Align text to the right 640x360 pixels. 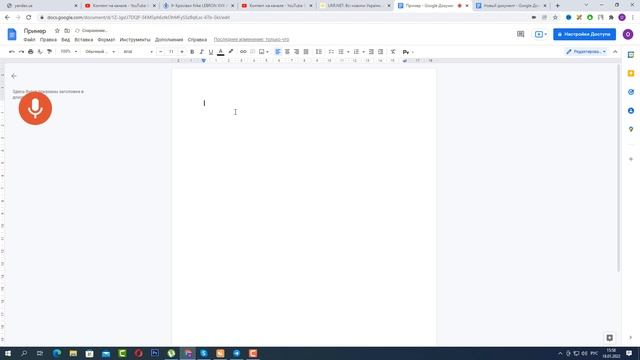(297, 52)
